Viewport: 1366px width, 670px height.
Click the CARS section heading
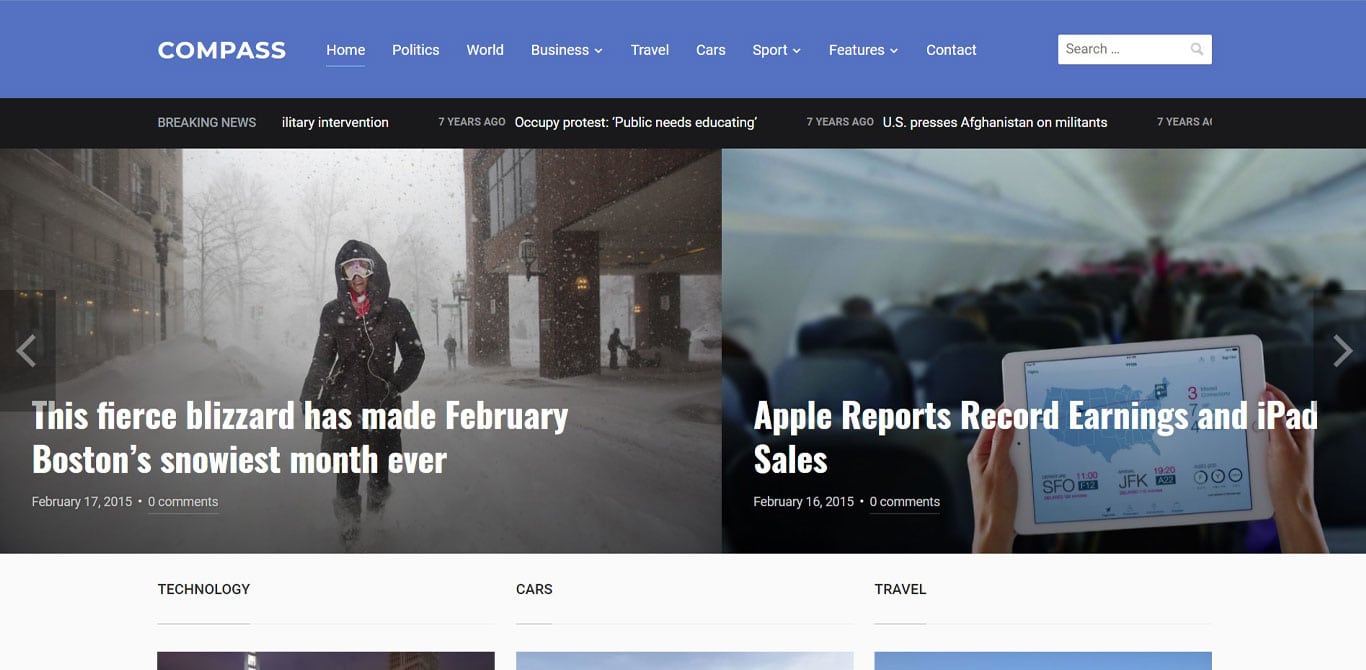(534, 589)
